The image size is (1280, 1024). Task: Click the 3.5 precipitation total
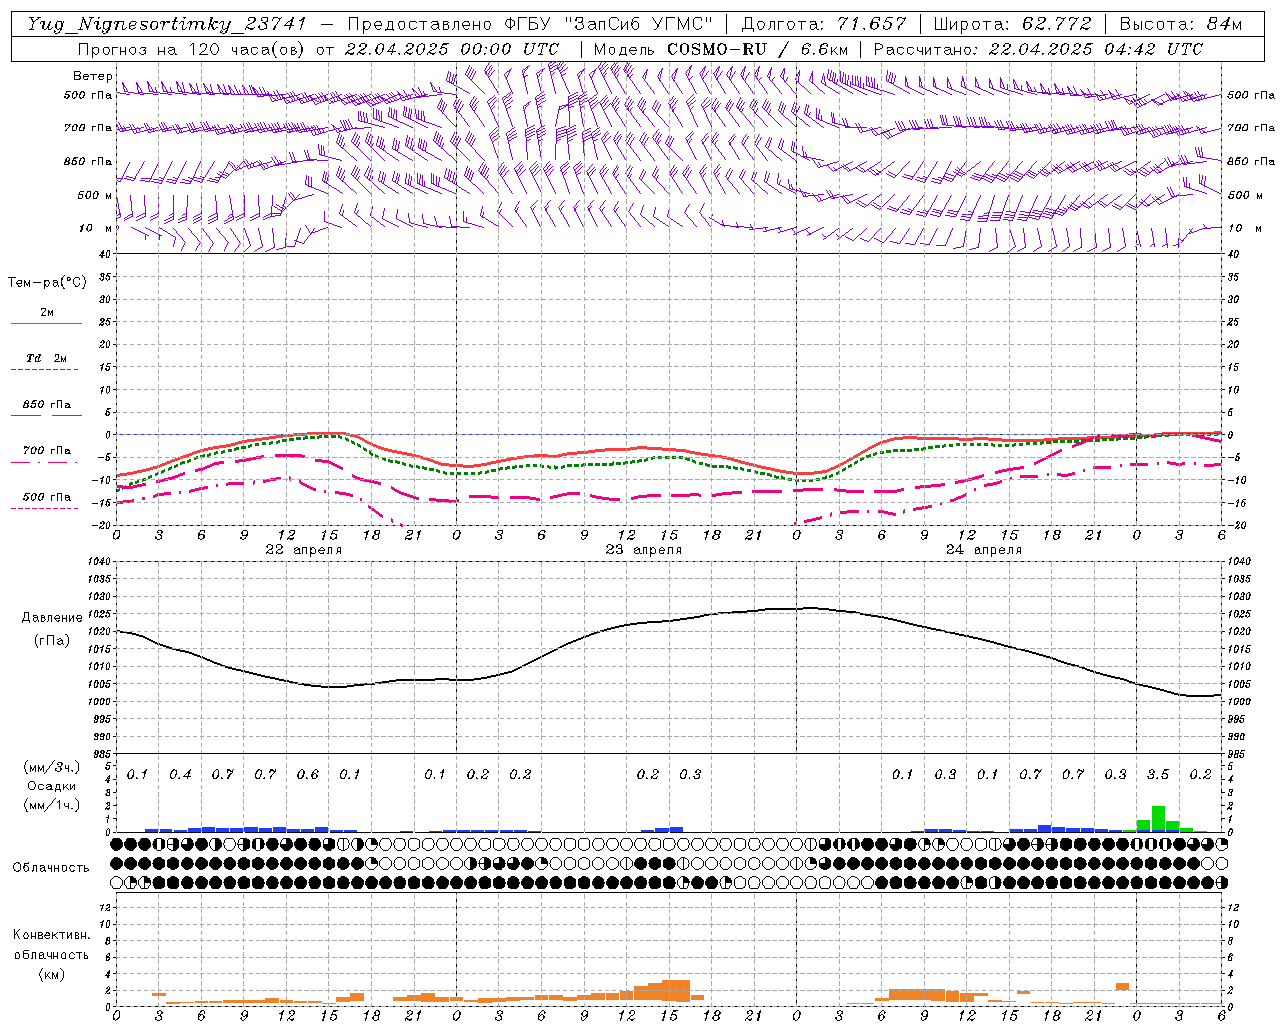pos(1158,775)
